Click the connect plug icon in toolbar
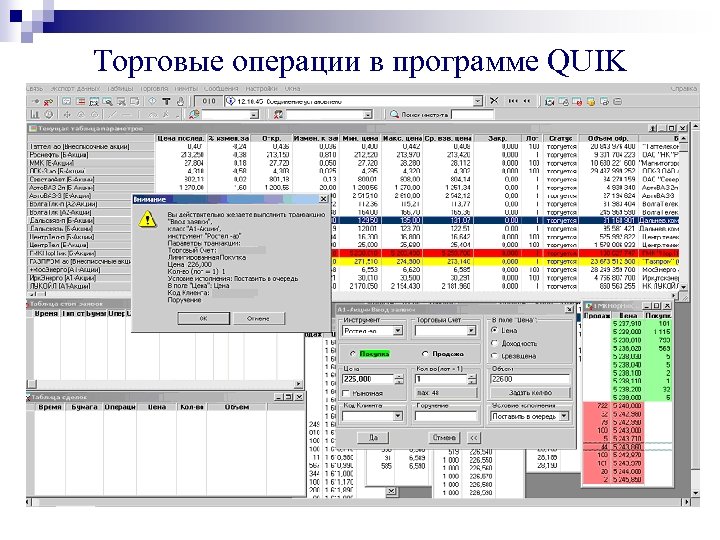The height and width of the screenshot is (540, 720). 36,101
